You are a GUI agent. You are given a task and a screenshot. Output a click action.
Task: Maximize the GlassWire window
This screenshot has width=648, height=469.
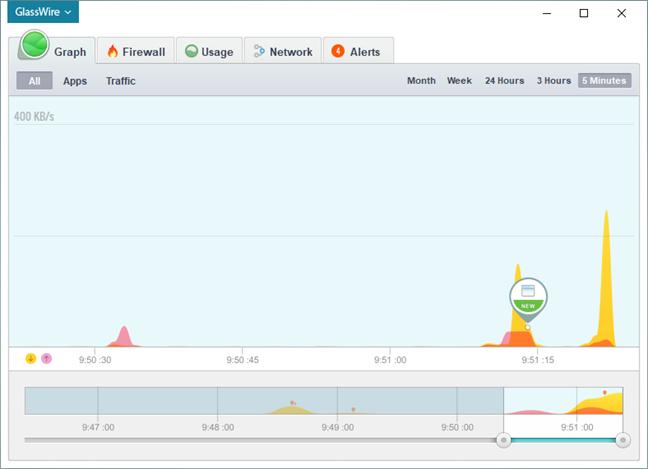[x=584, y=13]
